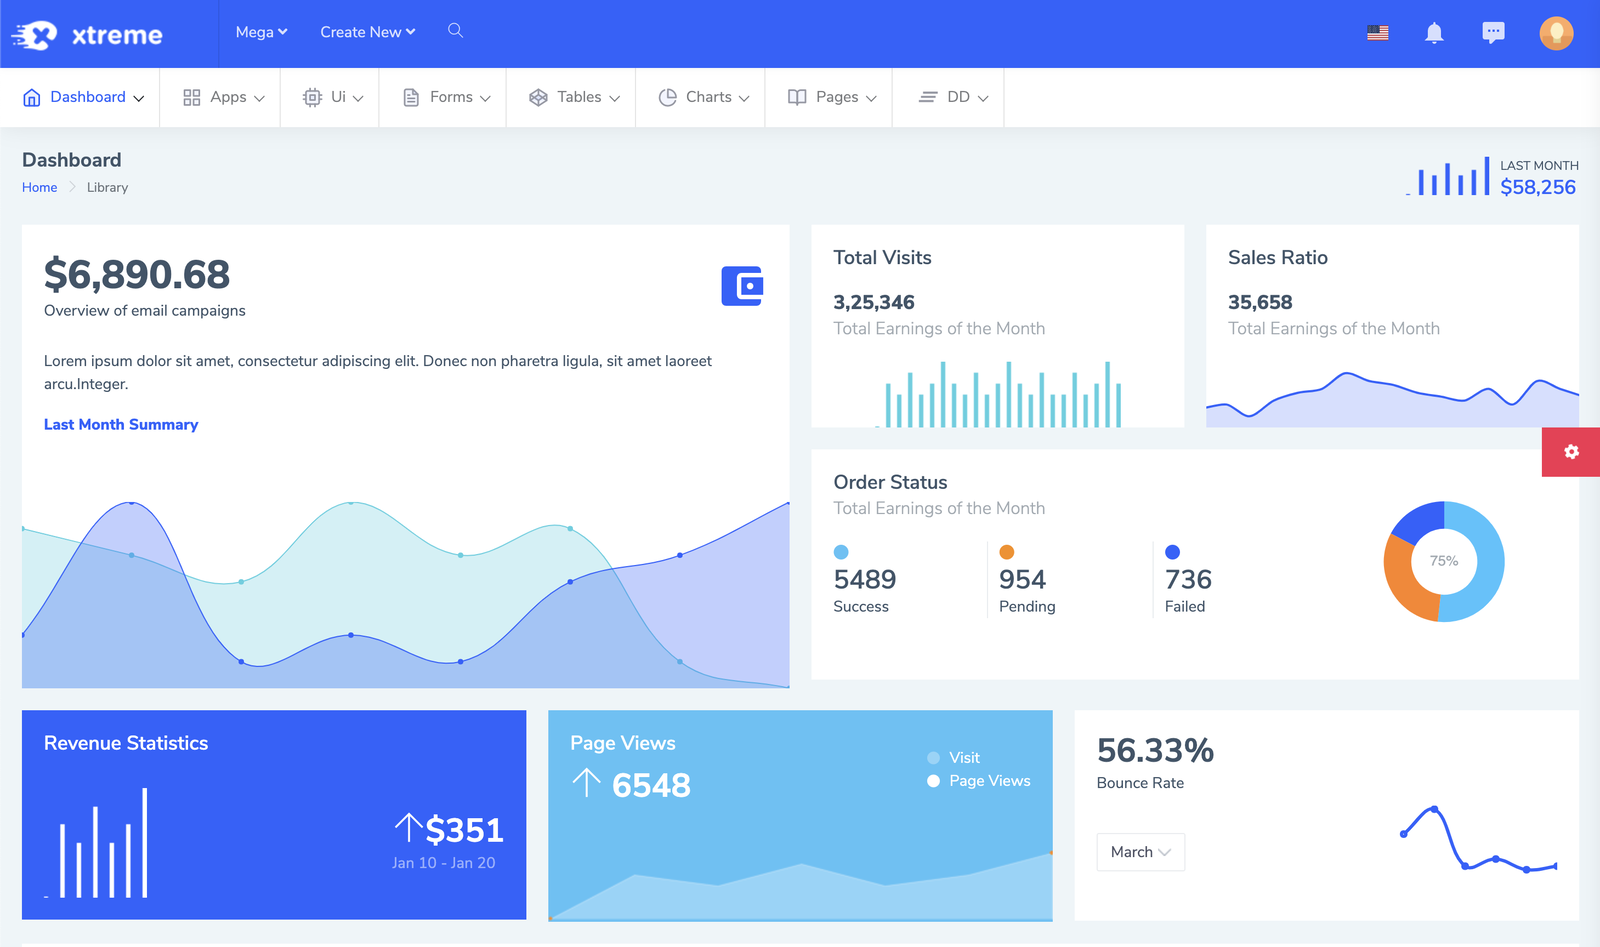Expand the Mega dropdown arrow
This screenshot has width=1600, height=947.
pos(283,32)
